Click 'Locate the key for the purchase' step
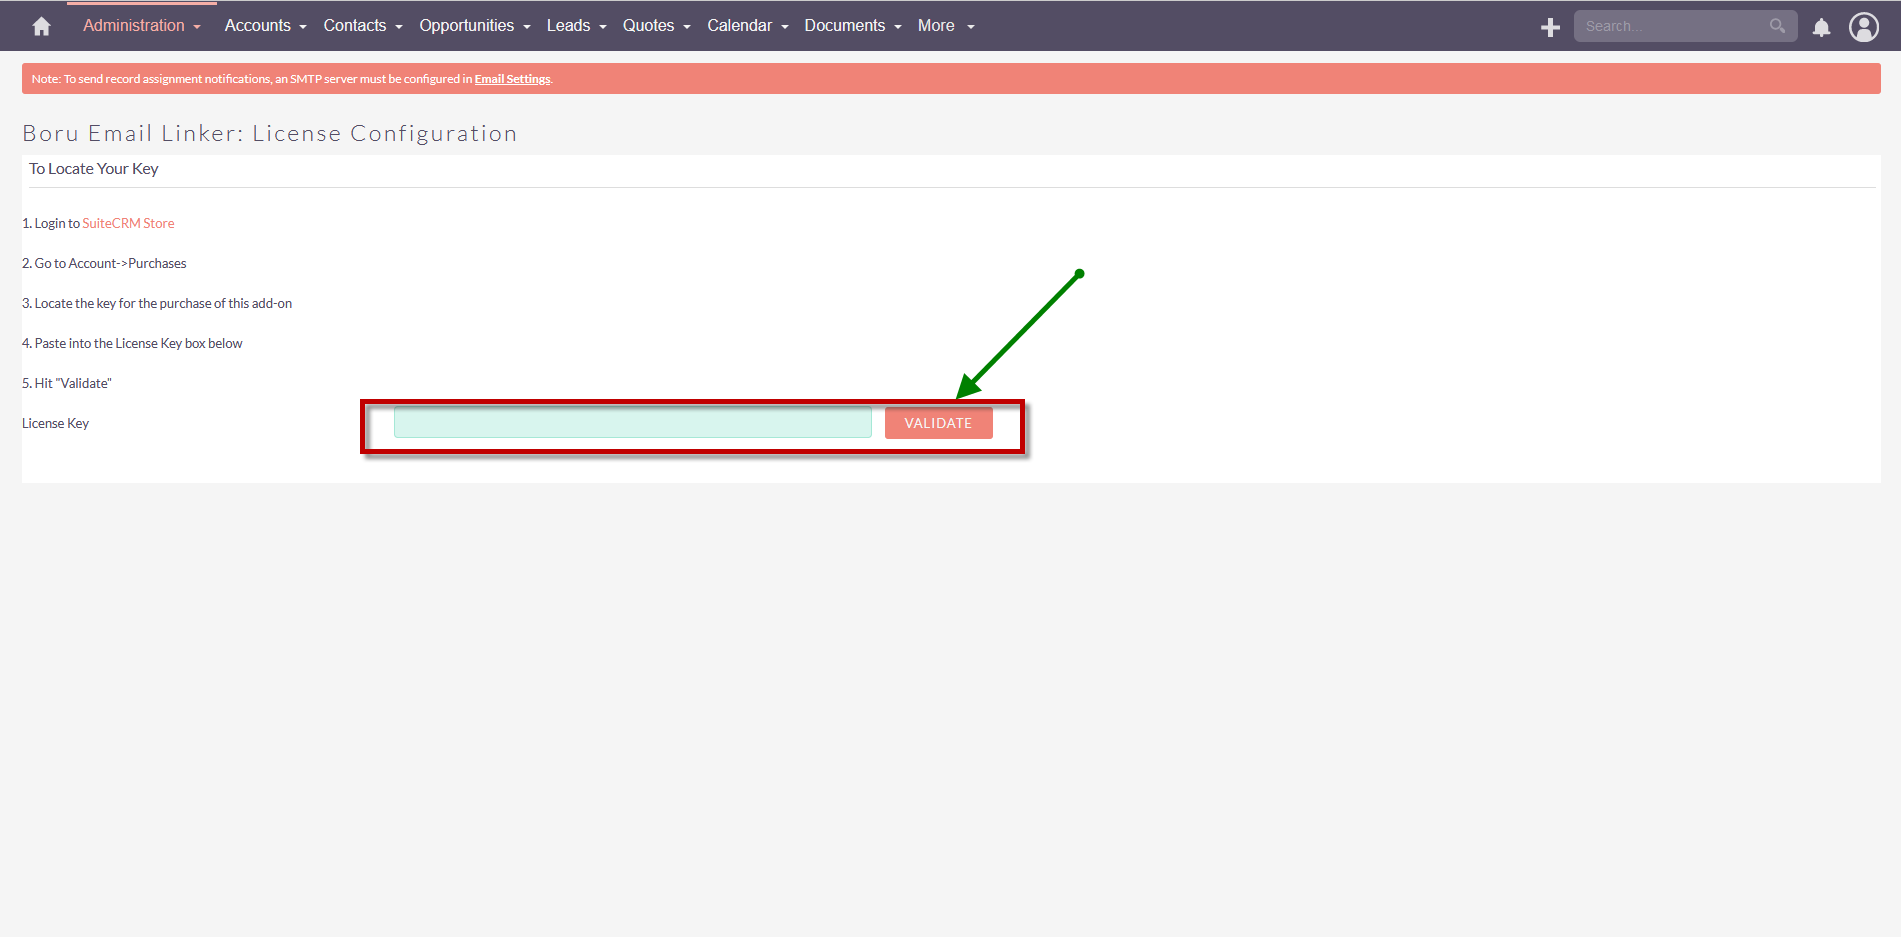Screen dimensions: 1901x937 [157, 303]
